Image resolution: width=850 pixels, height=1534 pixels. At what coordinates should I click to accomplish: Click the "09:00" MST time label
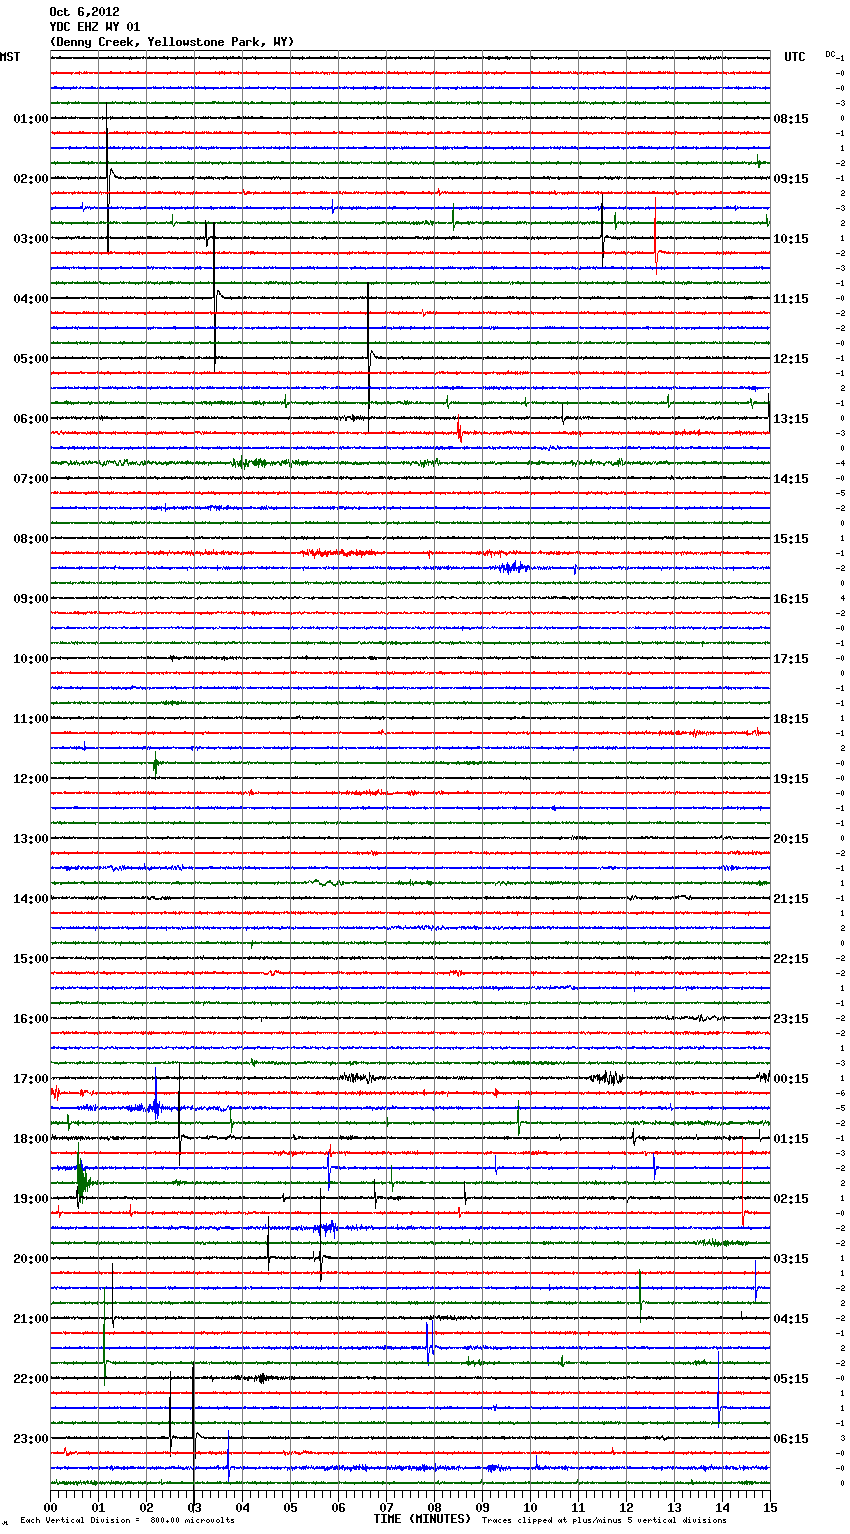[30, 599]
